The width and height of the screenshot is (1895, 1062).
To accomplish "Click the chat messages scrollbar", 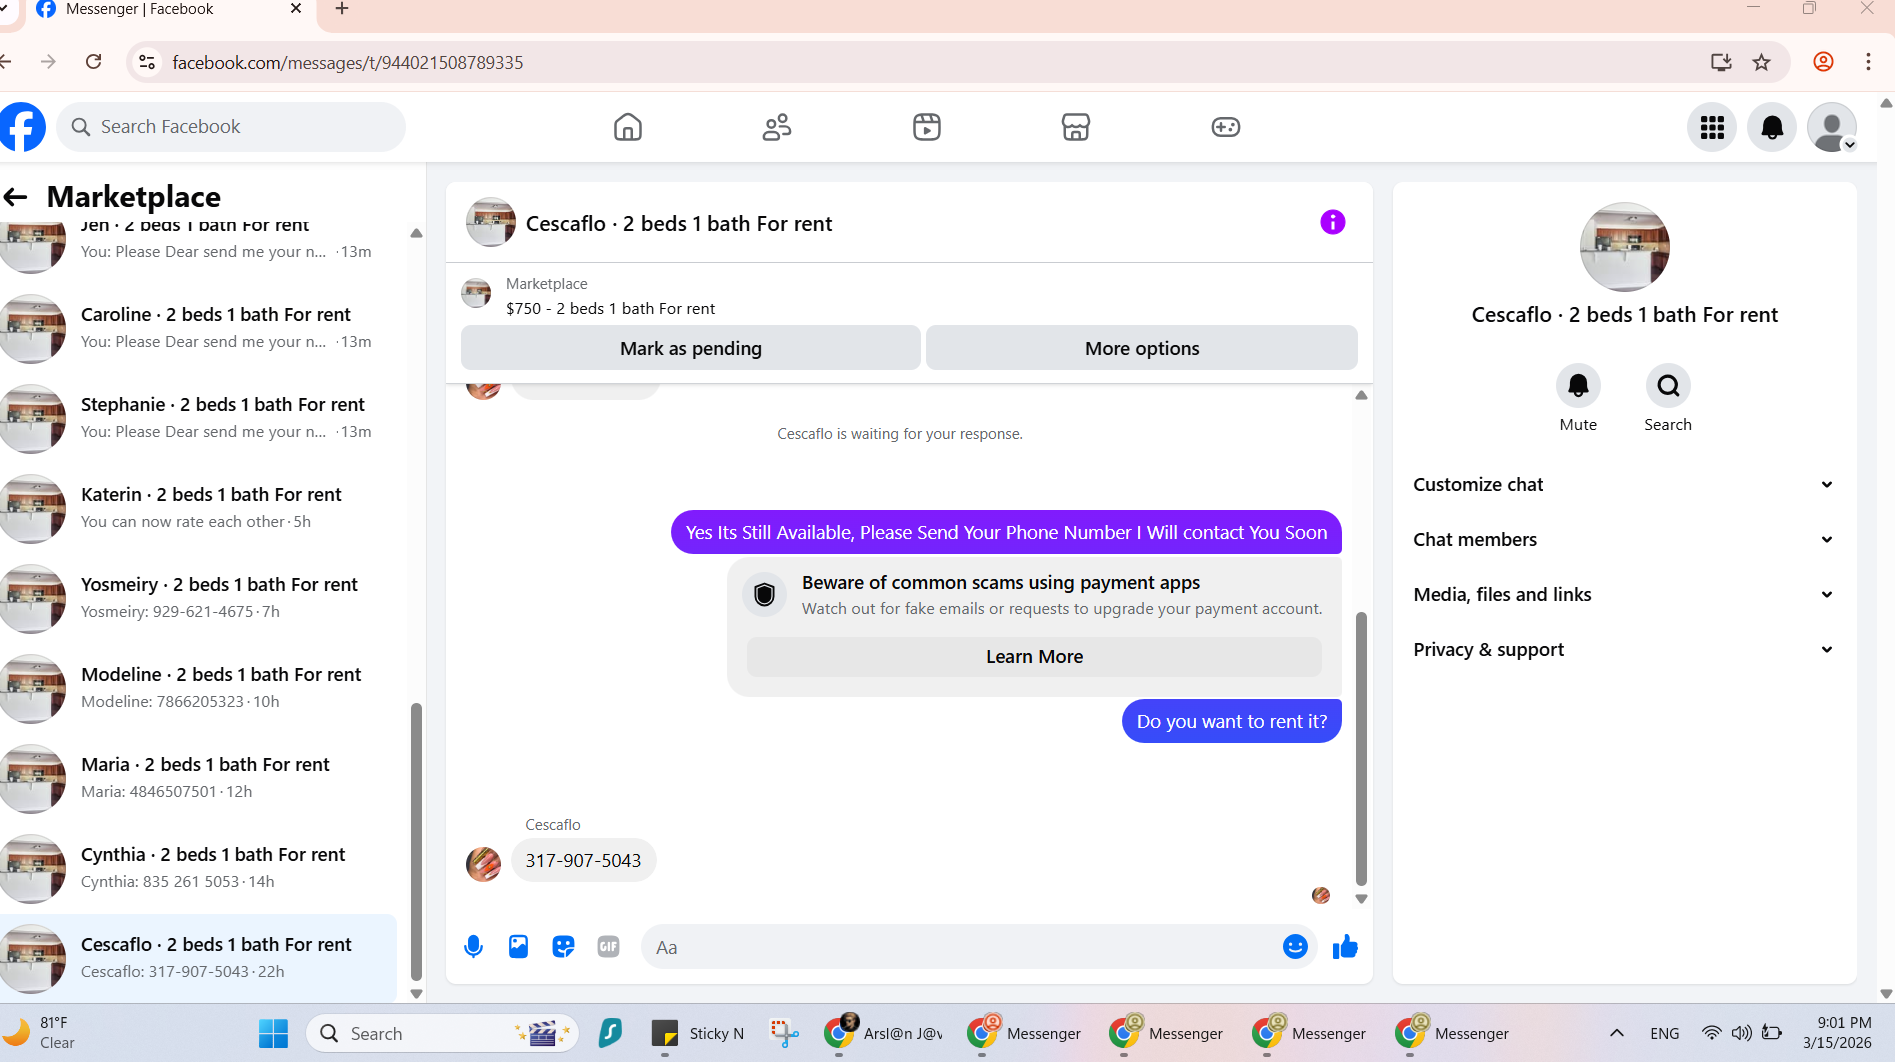I will coord(1361,749).
